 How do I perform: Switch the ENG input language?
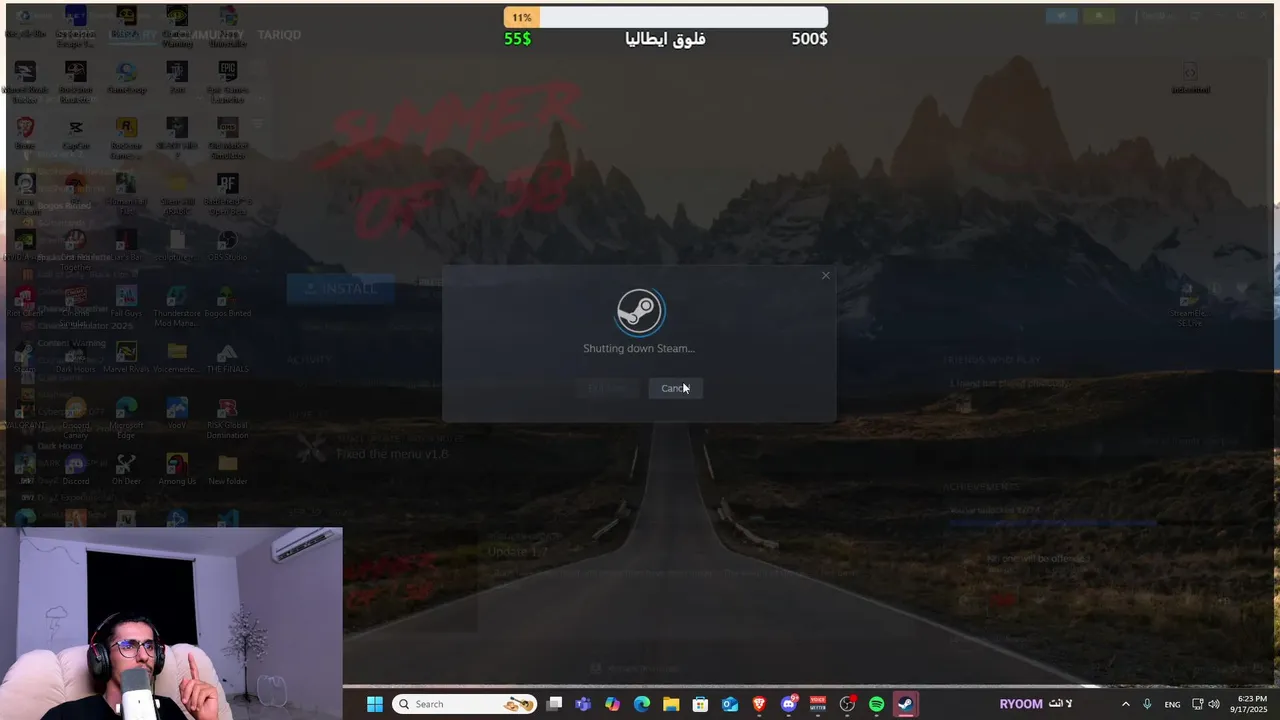(1172, 704)
